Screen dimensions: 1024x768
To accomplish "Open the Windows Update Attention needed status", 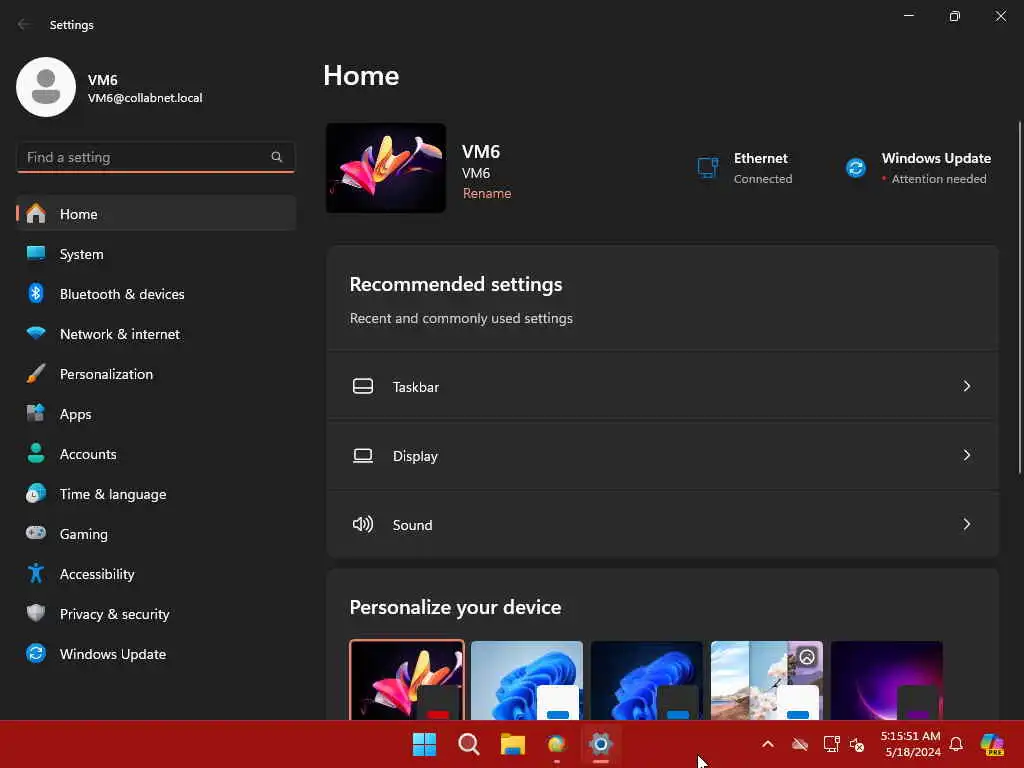I will 918,168.
